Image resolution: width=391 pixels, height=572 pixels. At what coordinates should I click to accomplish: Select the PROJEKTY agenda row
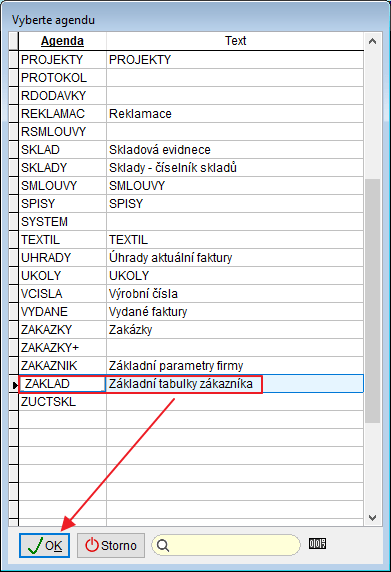click(x=191, y=59)
